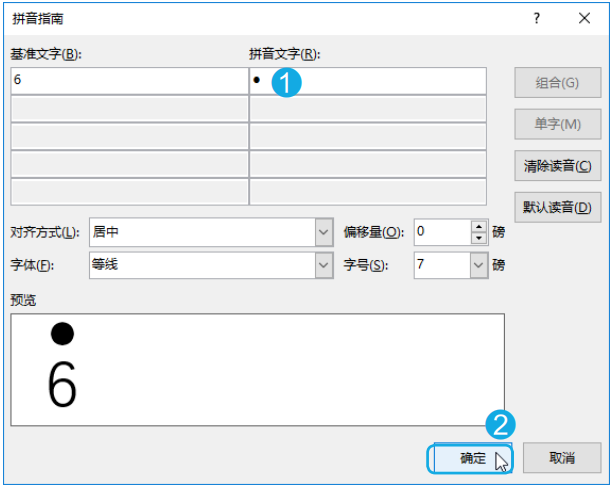The image size is (612, 488).
Task: Decrease 偏移量 with the down arrow
Action: point(478,238)
